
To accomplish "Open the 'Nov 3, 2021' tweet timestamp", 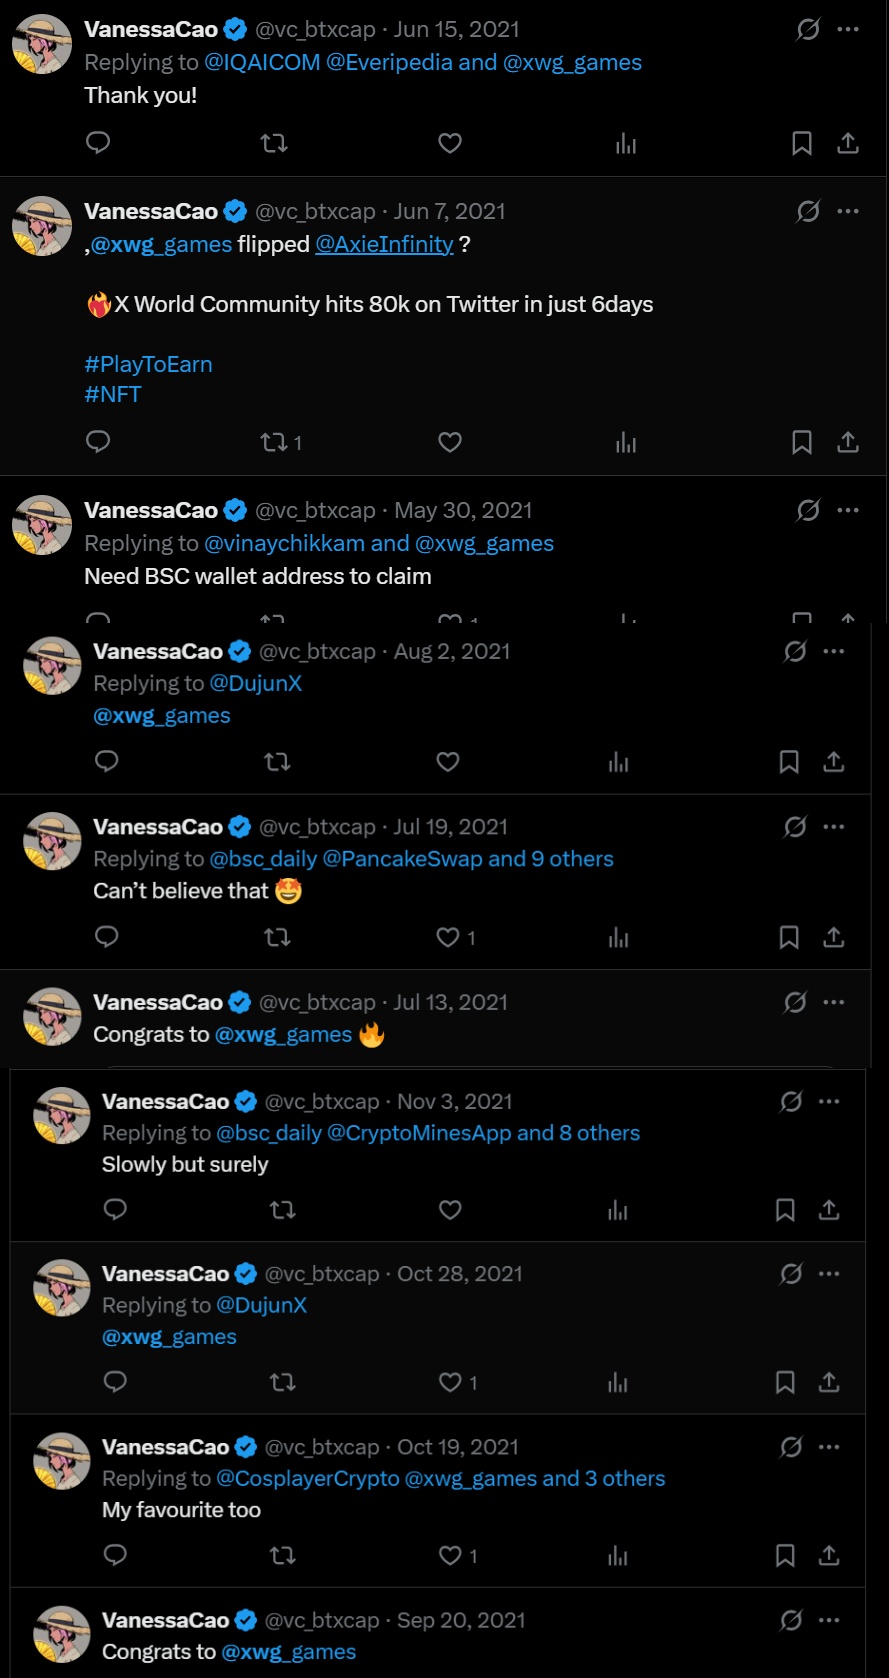I will point(454,1101).
